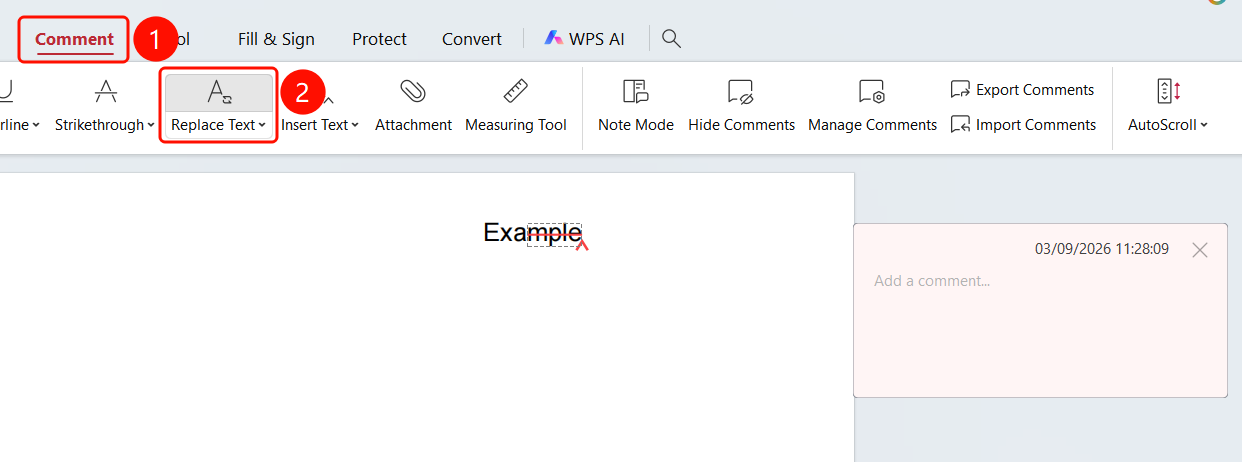Click the Attachment paperclip icon
Image resolution: width=1242 pixels, height=462 pixels.
coord(413,91)
